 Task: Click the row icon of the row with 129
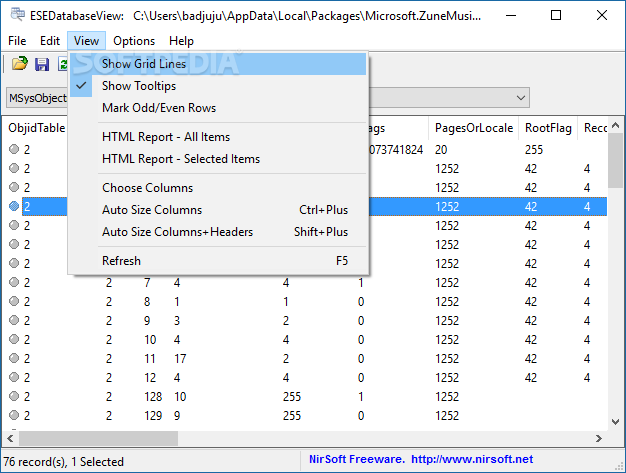click(x=14, y=415)
